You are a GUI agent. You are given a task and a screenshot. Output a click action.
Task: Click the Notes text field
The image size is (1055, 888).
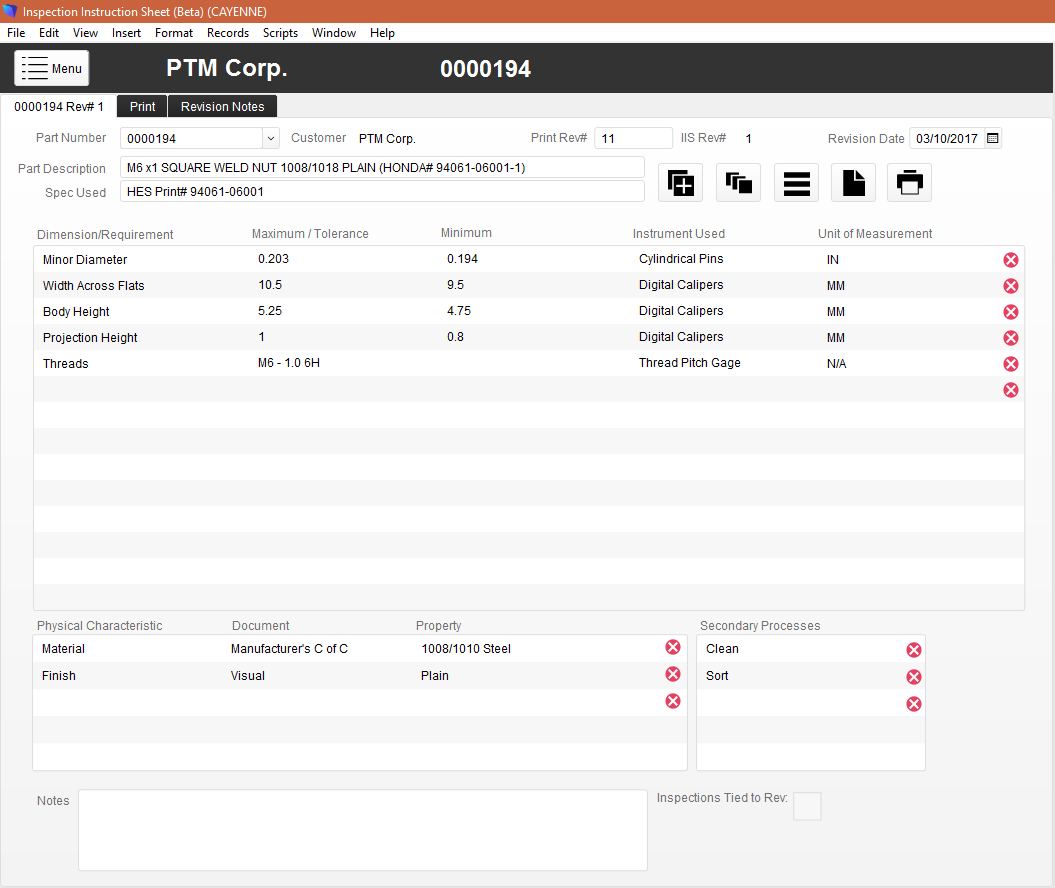pos(363,830)
